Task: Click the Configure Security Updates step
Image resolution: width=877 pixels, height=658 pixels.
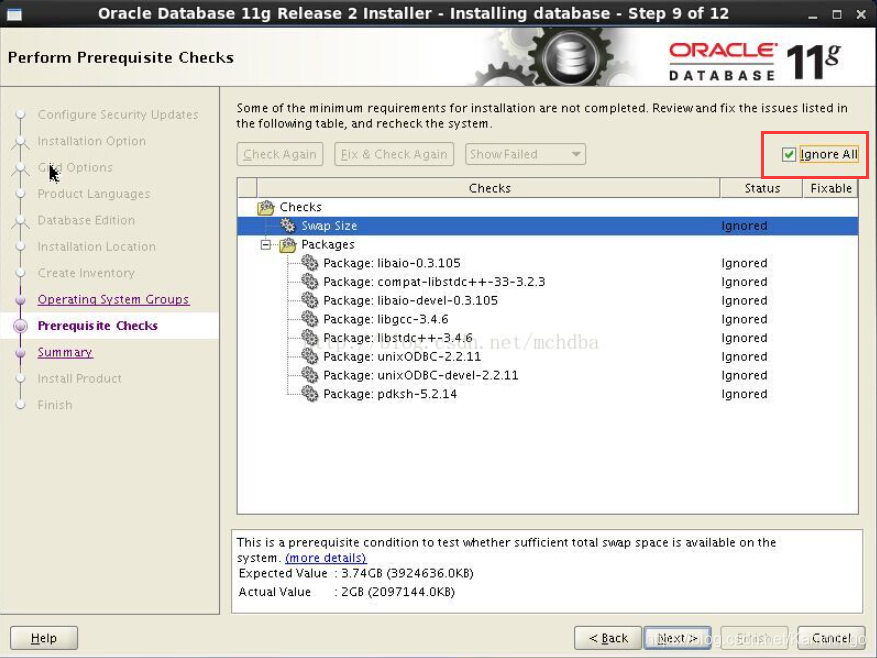Action: click(118, 115)
